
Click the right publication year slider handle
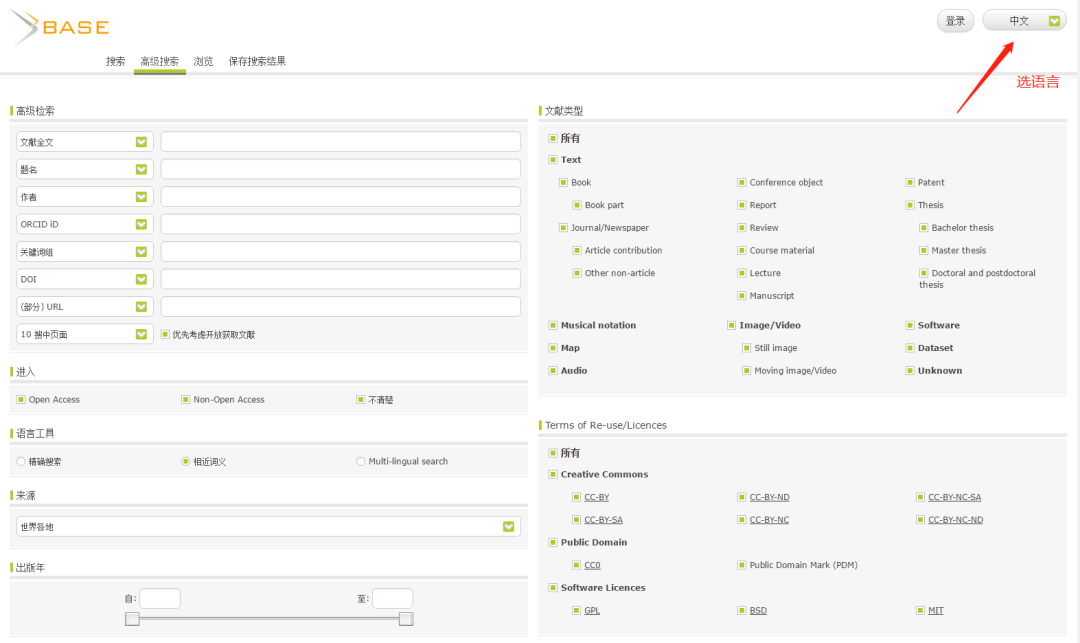pos(406,619)
